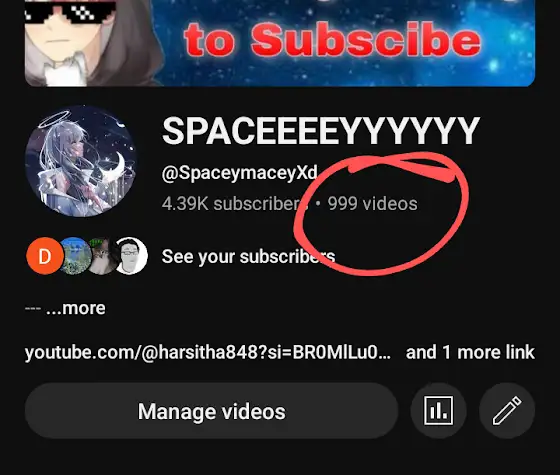560x475 pixels.
Task: Tap the channel profile avatar picture
Action: 81,161
